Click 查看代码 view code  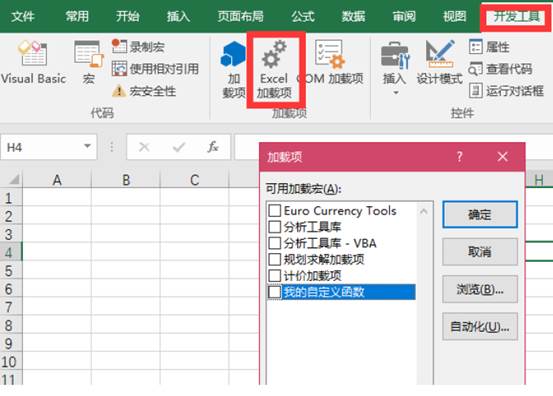pyautogui.click(x=500, y=69)
